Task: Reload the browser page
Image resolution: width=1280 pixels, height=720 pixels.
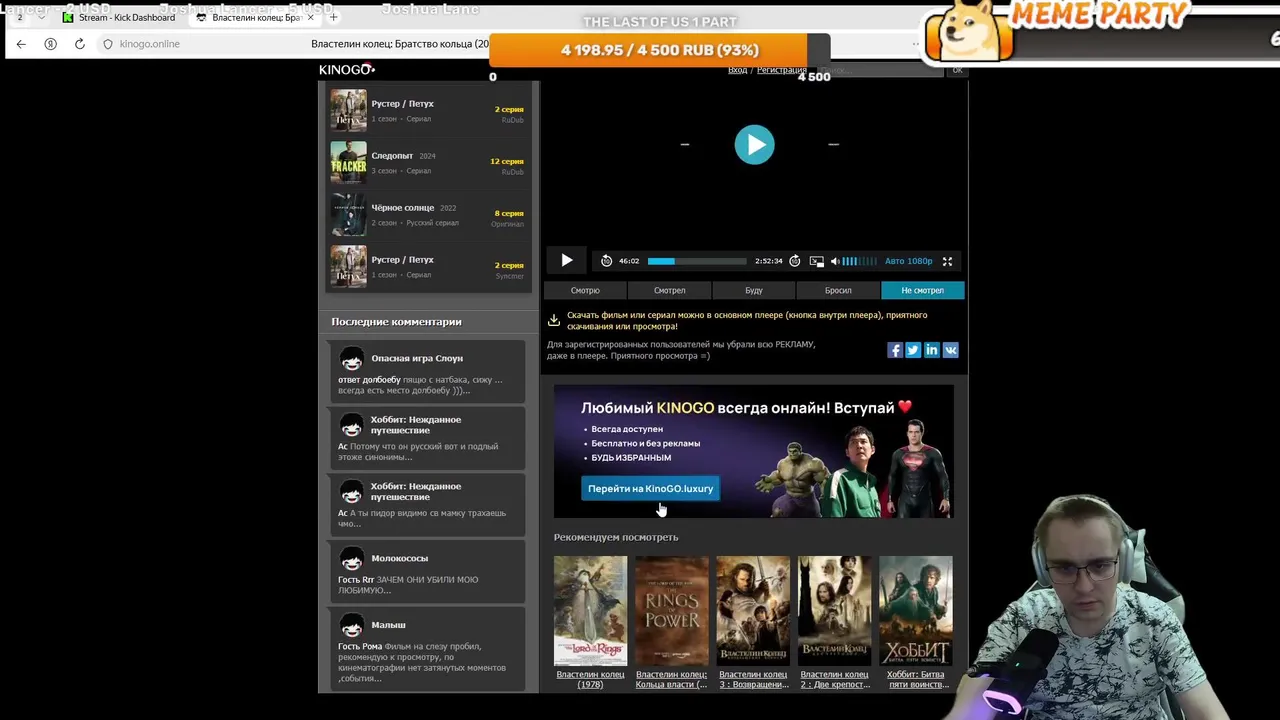Action: point(80,44)
